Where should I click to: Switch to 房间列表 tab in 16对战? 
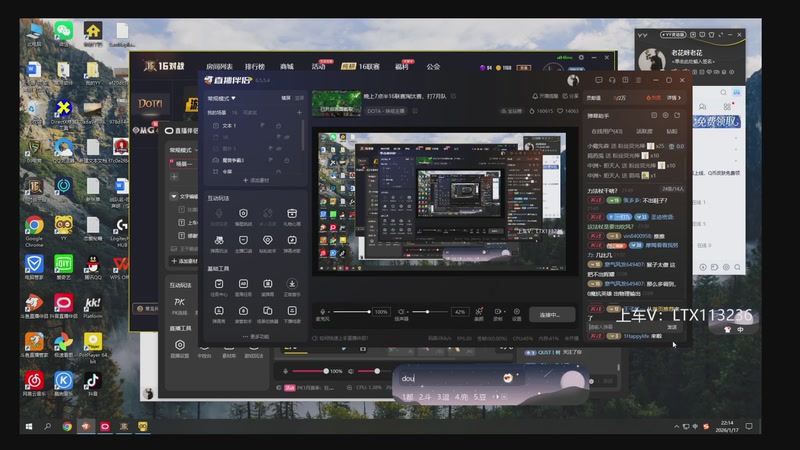219,66
